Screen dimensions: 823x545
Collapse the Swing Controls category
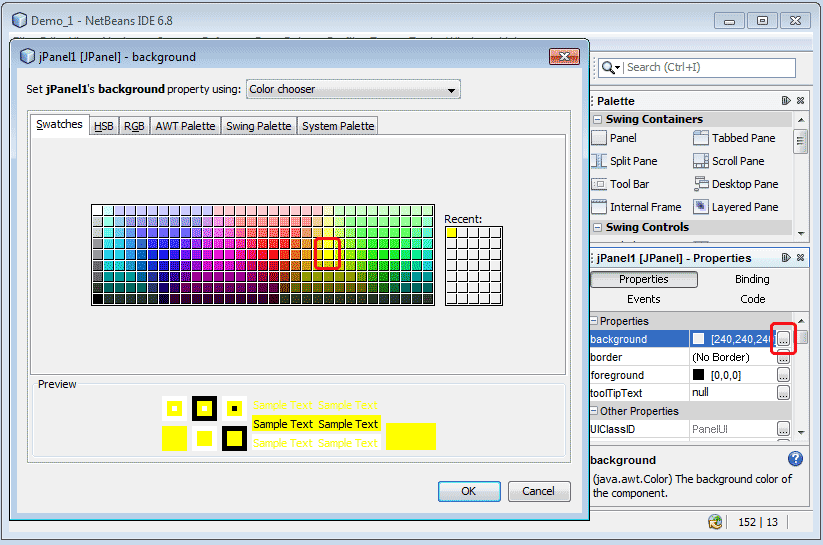pos(597,227)
